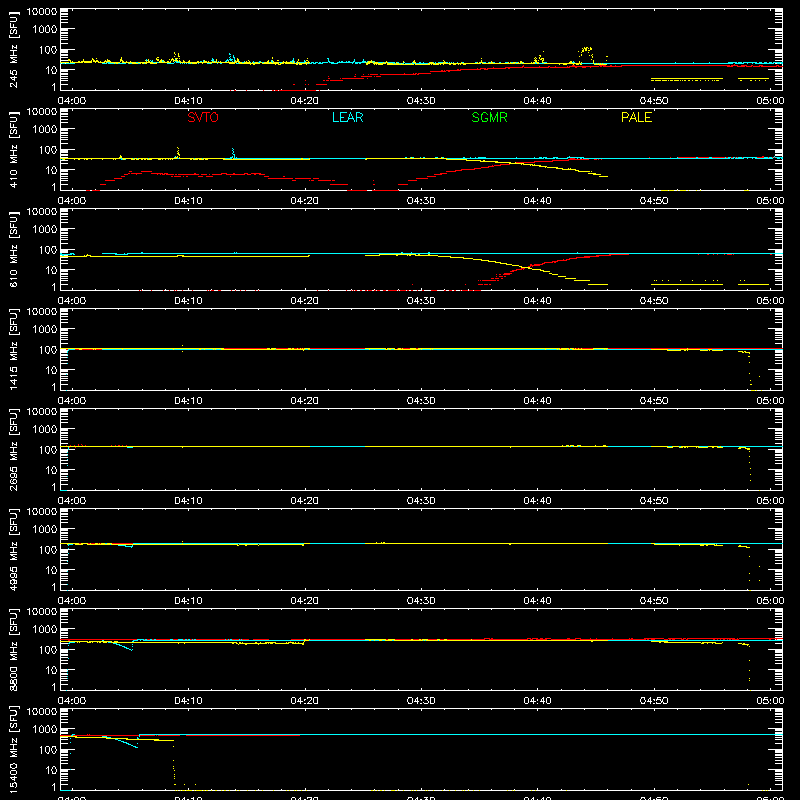Click 04:50 tick under the 2695 MHz plot
Screen dimensions: 800x800
tap(654, 501)
